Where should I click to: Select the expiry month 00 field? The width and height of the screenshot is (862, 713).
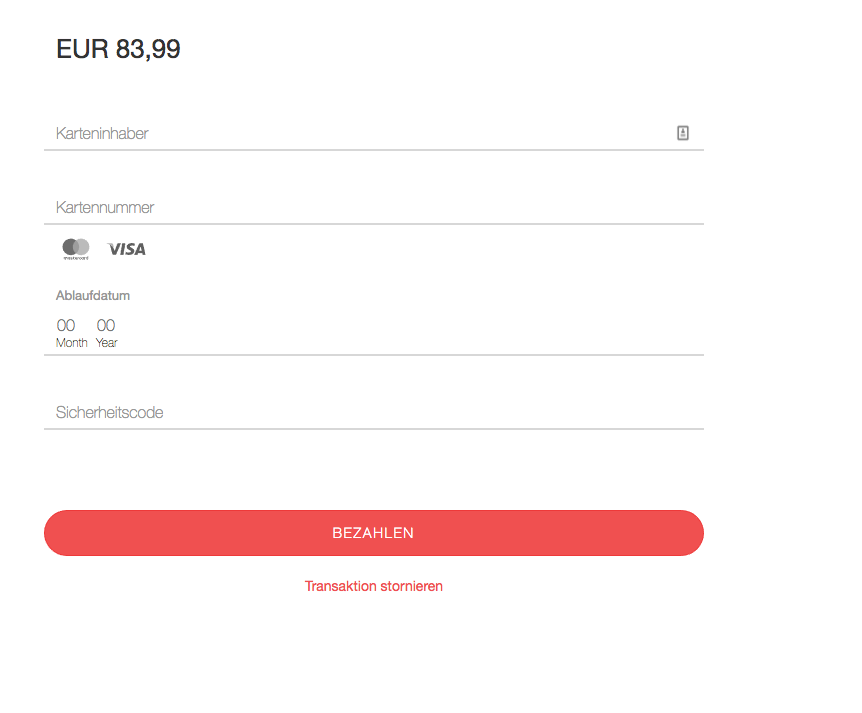66,325
